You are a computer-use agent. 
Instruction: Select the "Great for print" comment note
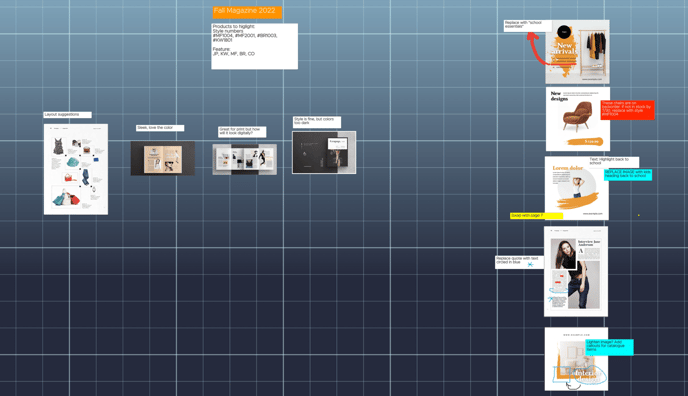(x=242, y=132)
